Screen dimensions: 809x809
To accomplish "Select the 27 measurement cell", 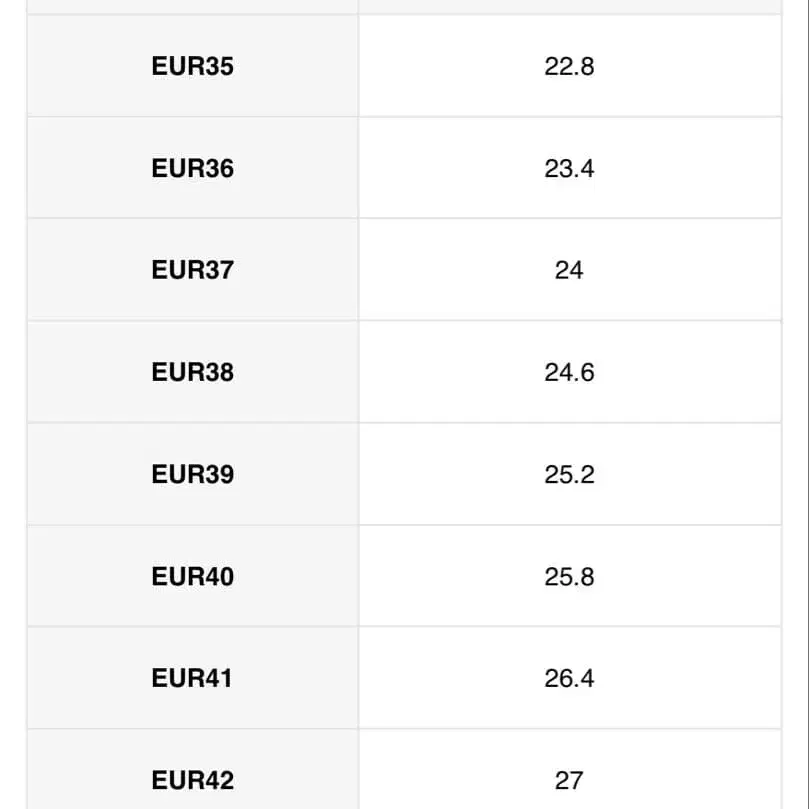I will click(569, 779).
